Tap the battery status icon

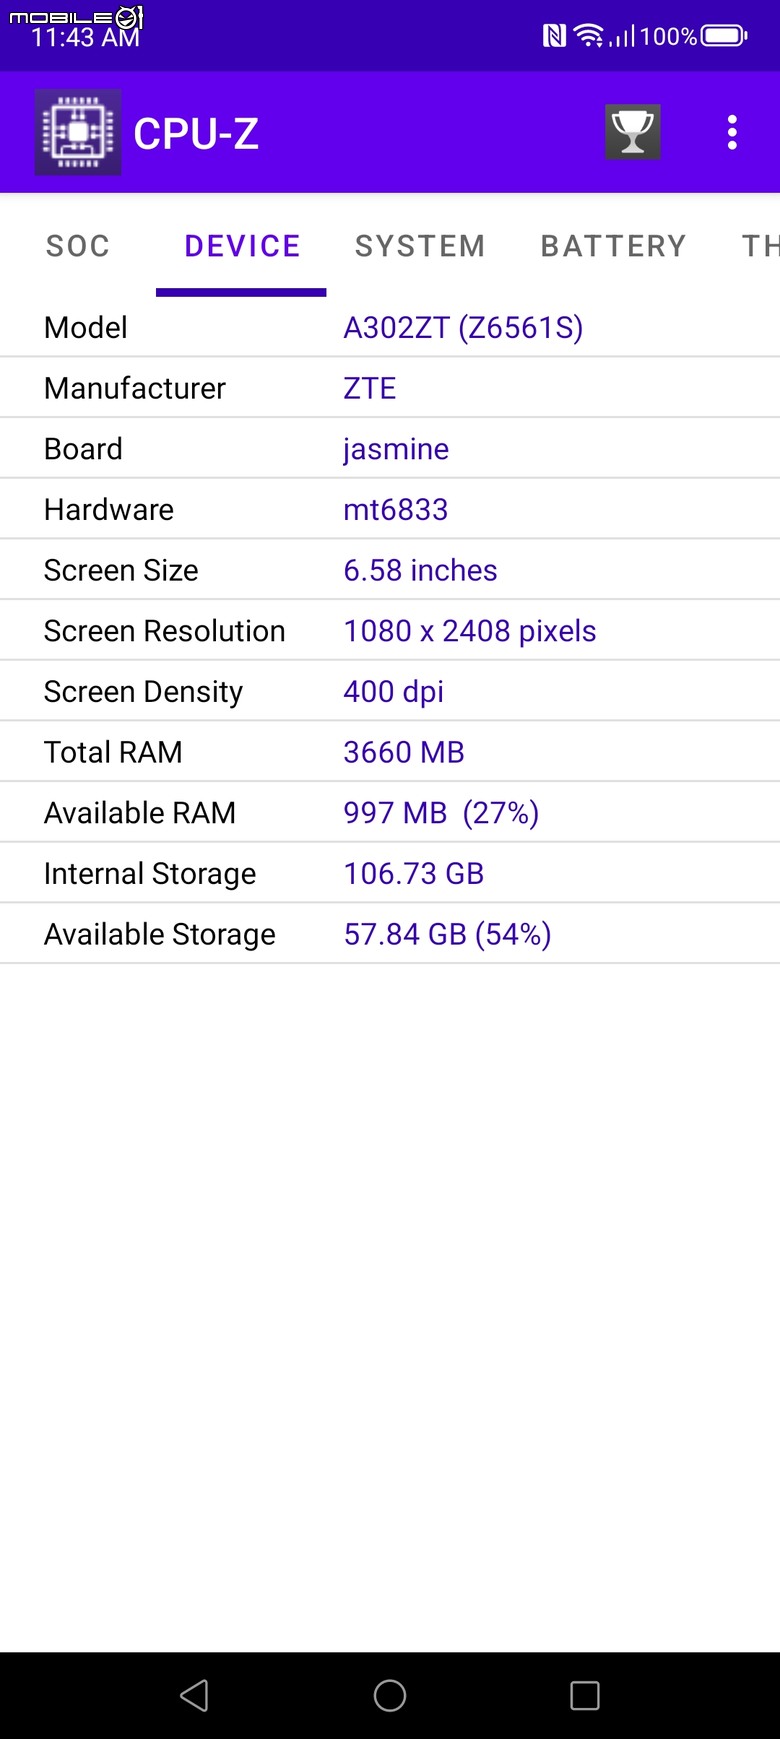pos(724,37)
